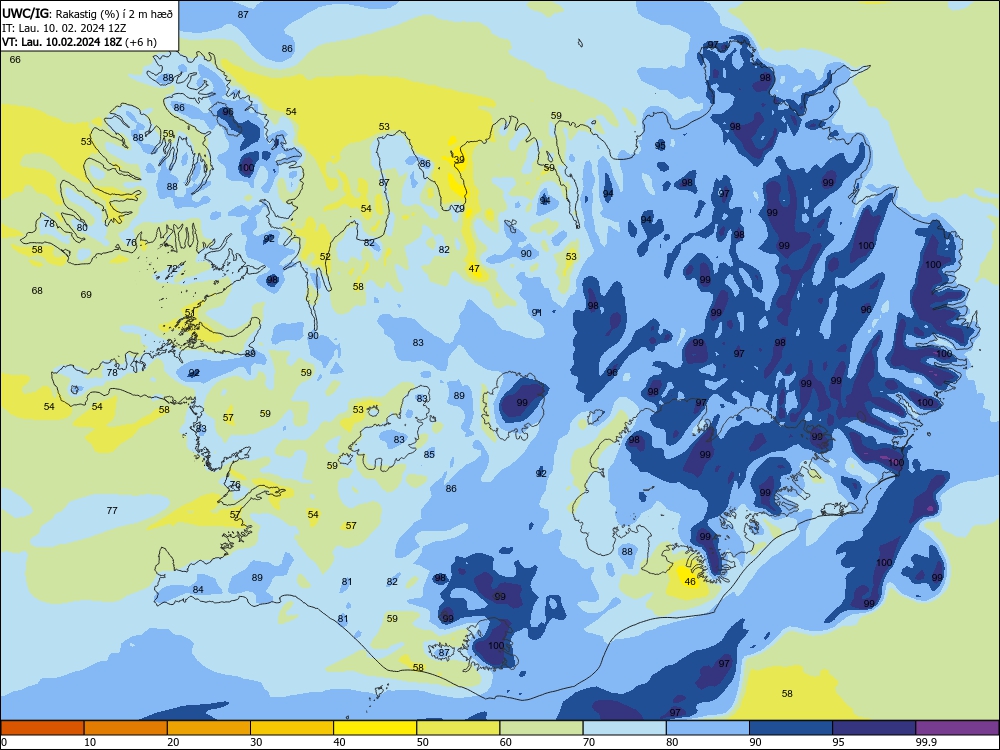Click the purple above-99.9 legend swatch

(x=957, y=728)
